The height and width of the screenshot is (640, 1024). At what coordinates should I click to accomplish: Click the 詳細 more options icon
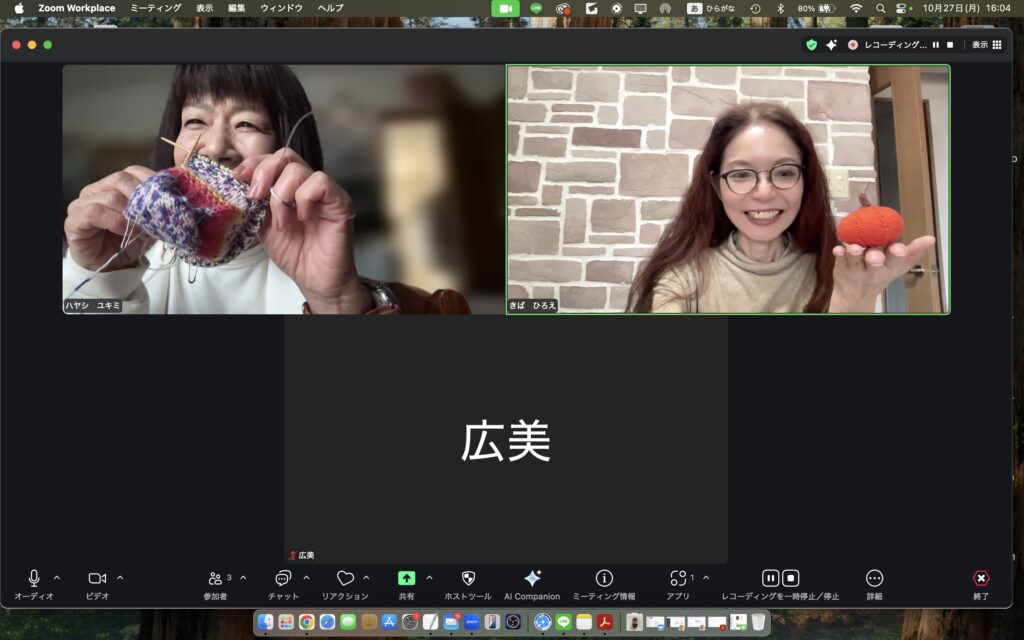(x=874, y=579)
